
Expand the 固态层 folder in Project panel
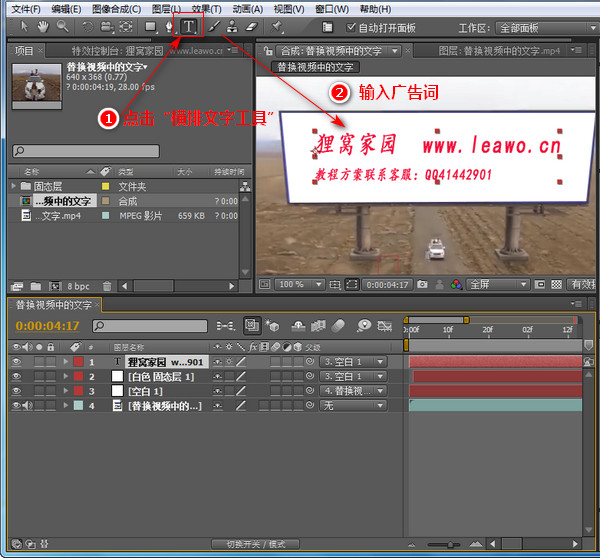[x=14, y=186]
